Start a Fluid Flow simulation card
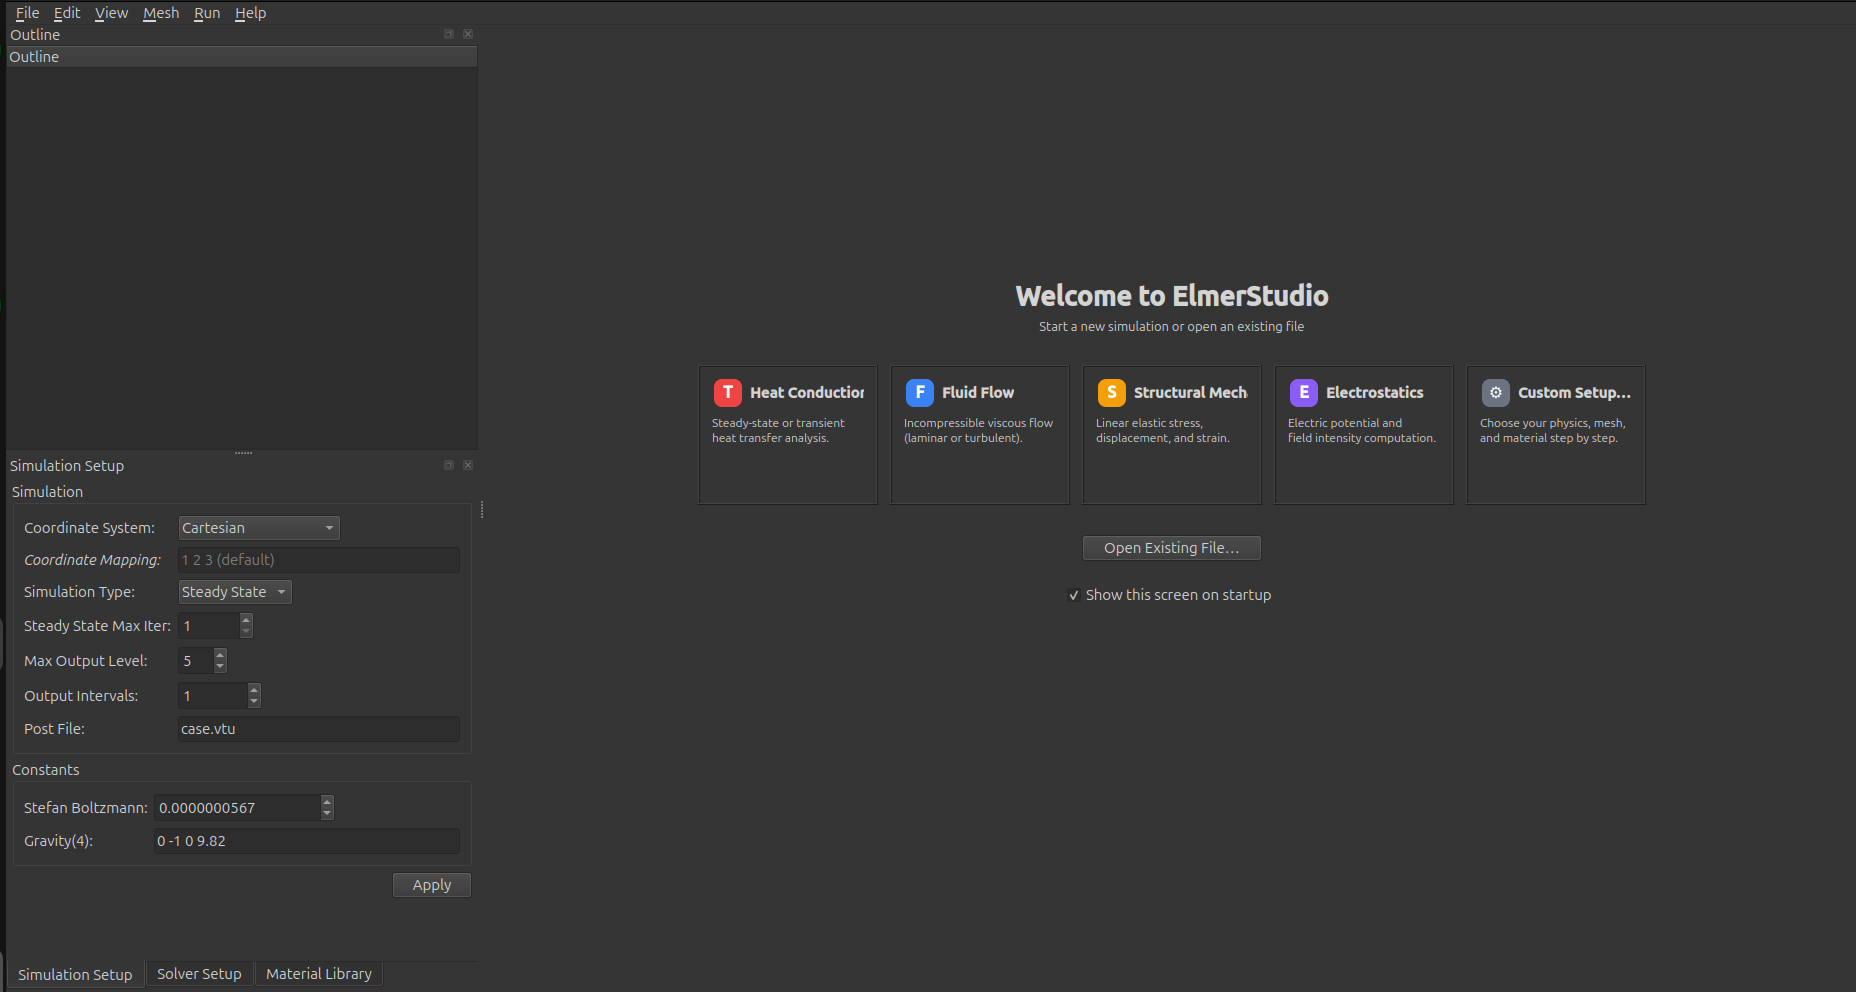The image size is (1856, 992). (x=980, y=435)
